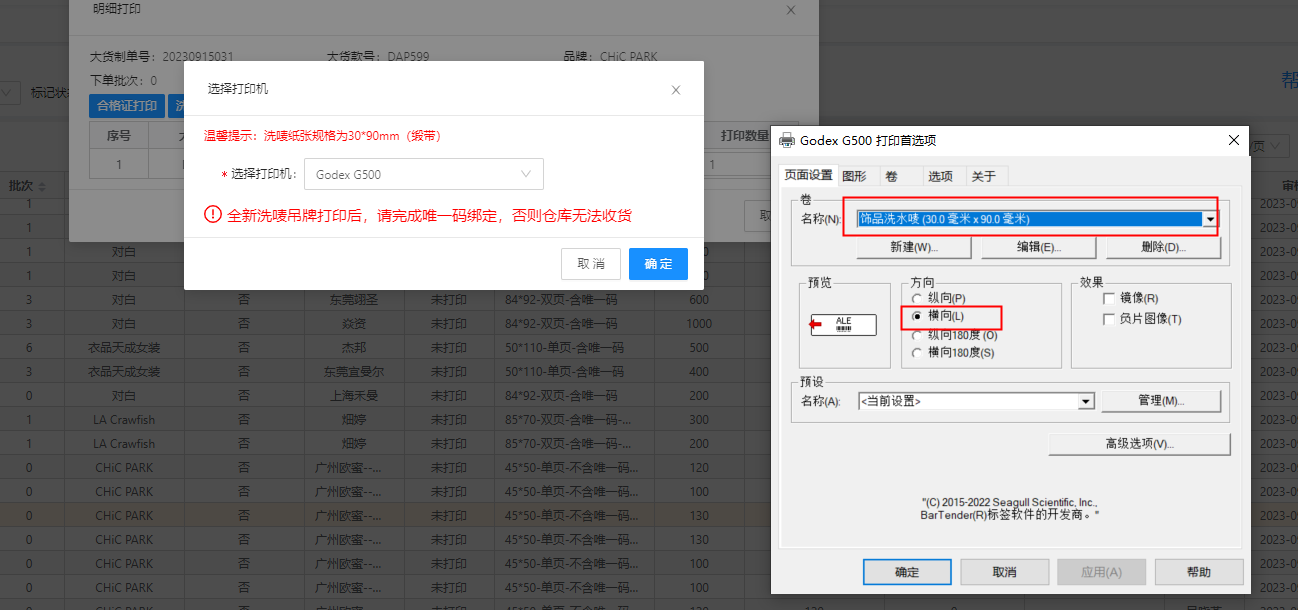Viewport: 1298px width, 610px height.
Task: Expand the 预设 名称 preset dropdown
Action: (x=1086, y=401)
